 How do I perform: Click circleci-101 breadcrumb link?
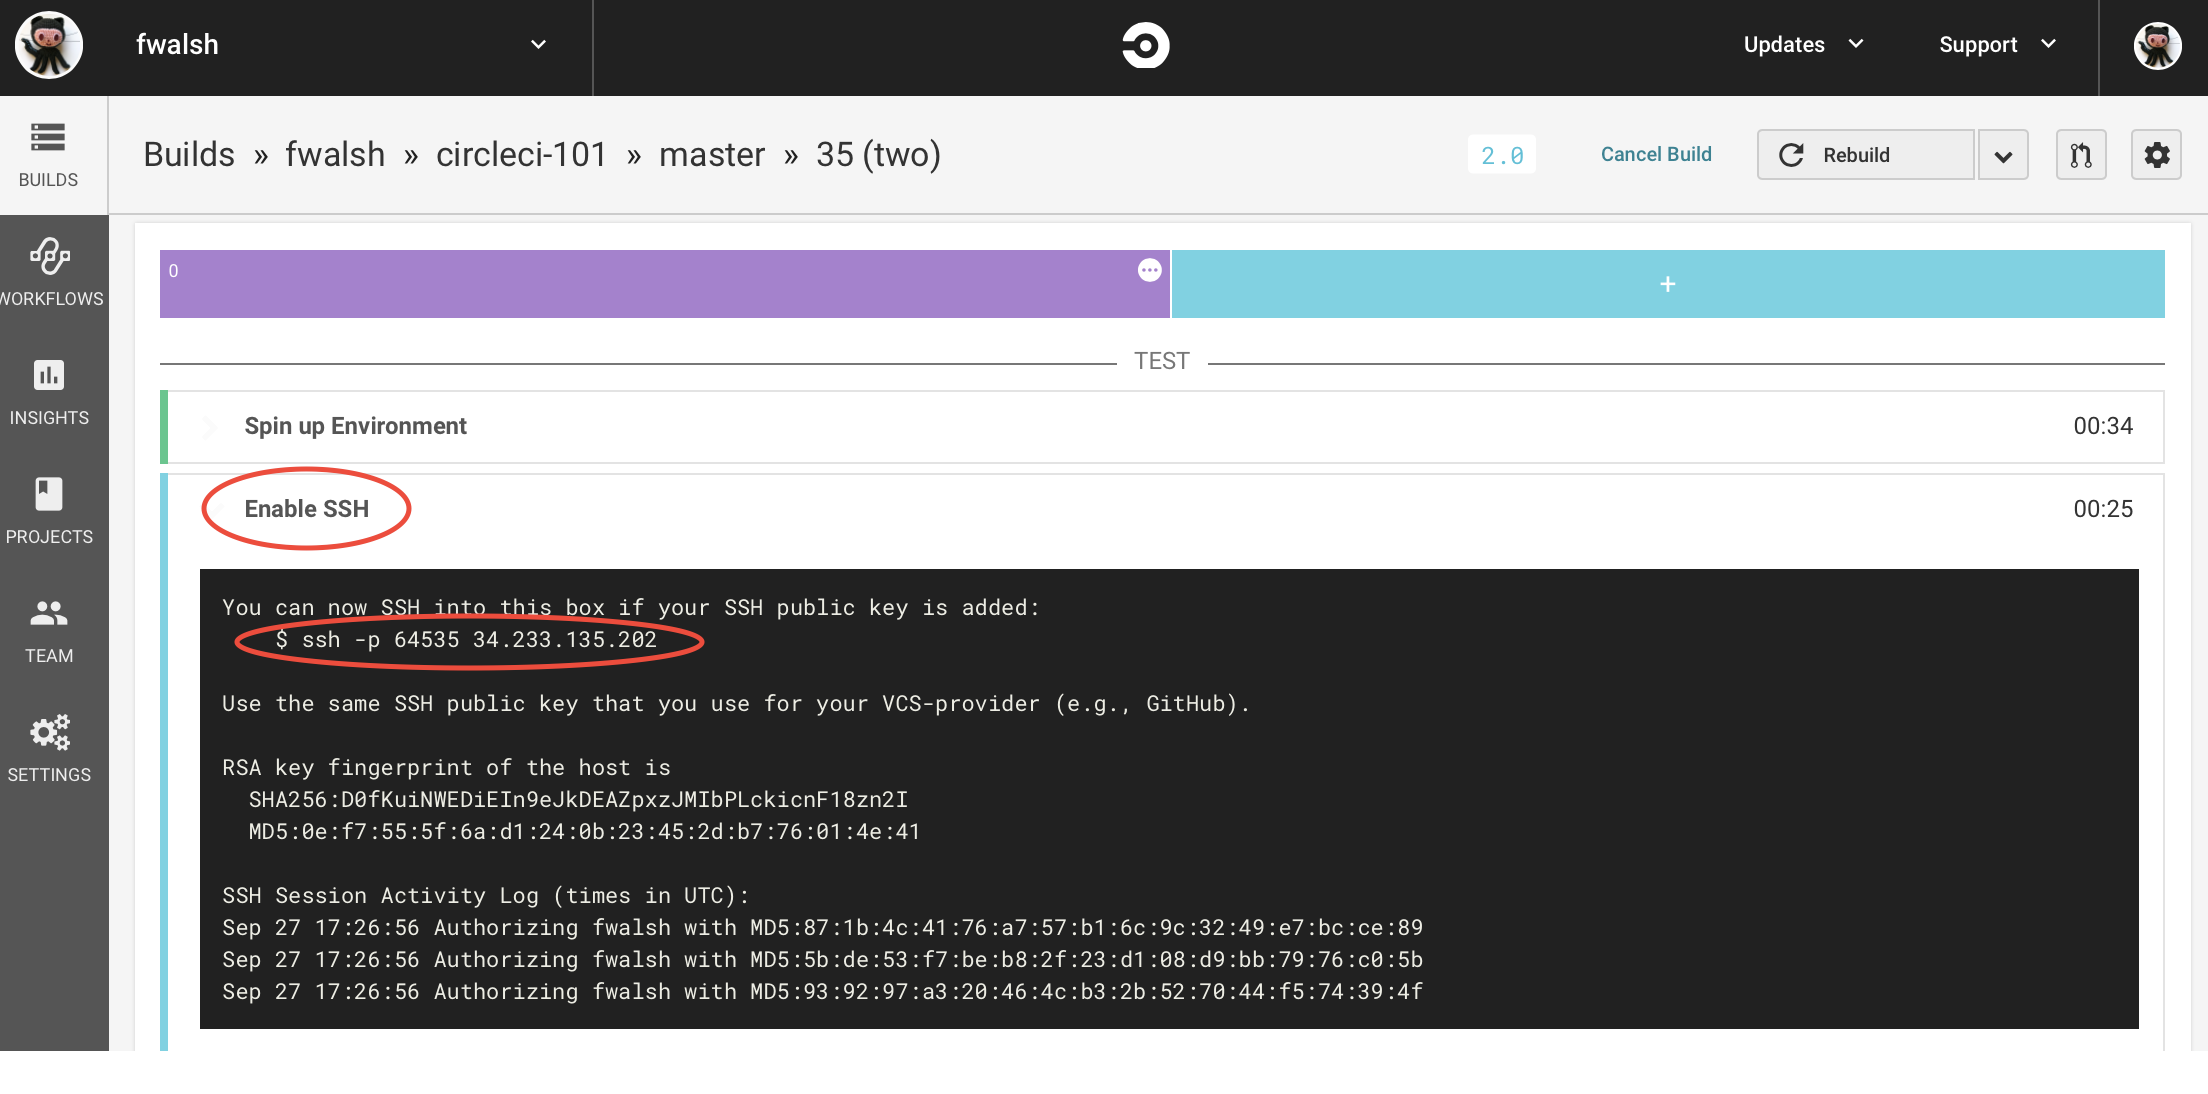click(x=521, y=155)
